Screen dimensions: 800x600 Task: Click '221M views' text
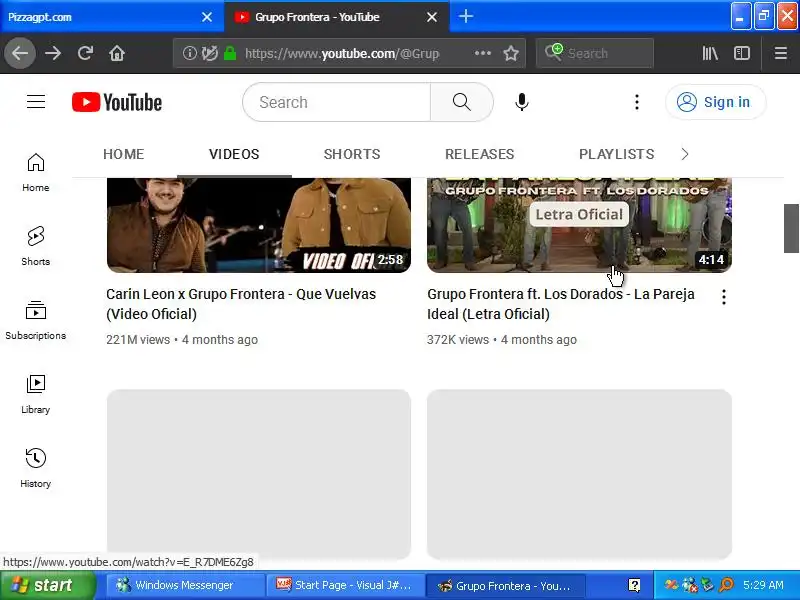(x=138, y=340)
